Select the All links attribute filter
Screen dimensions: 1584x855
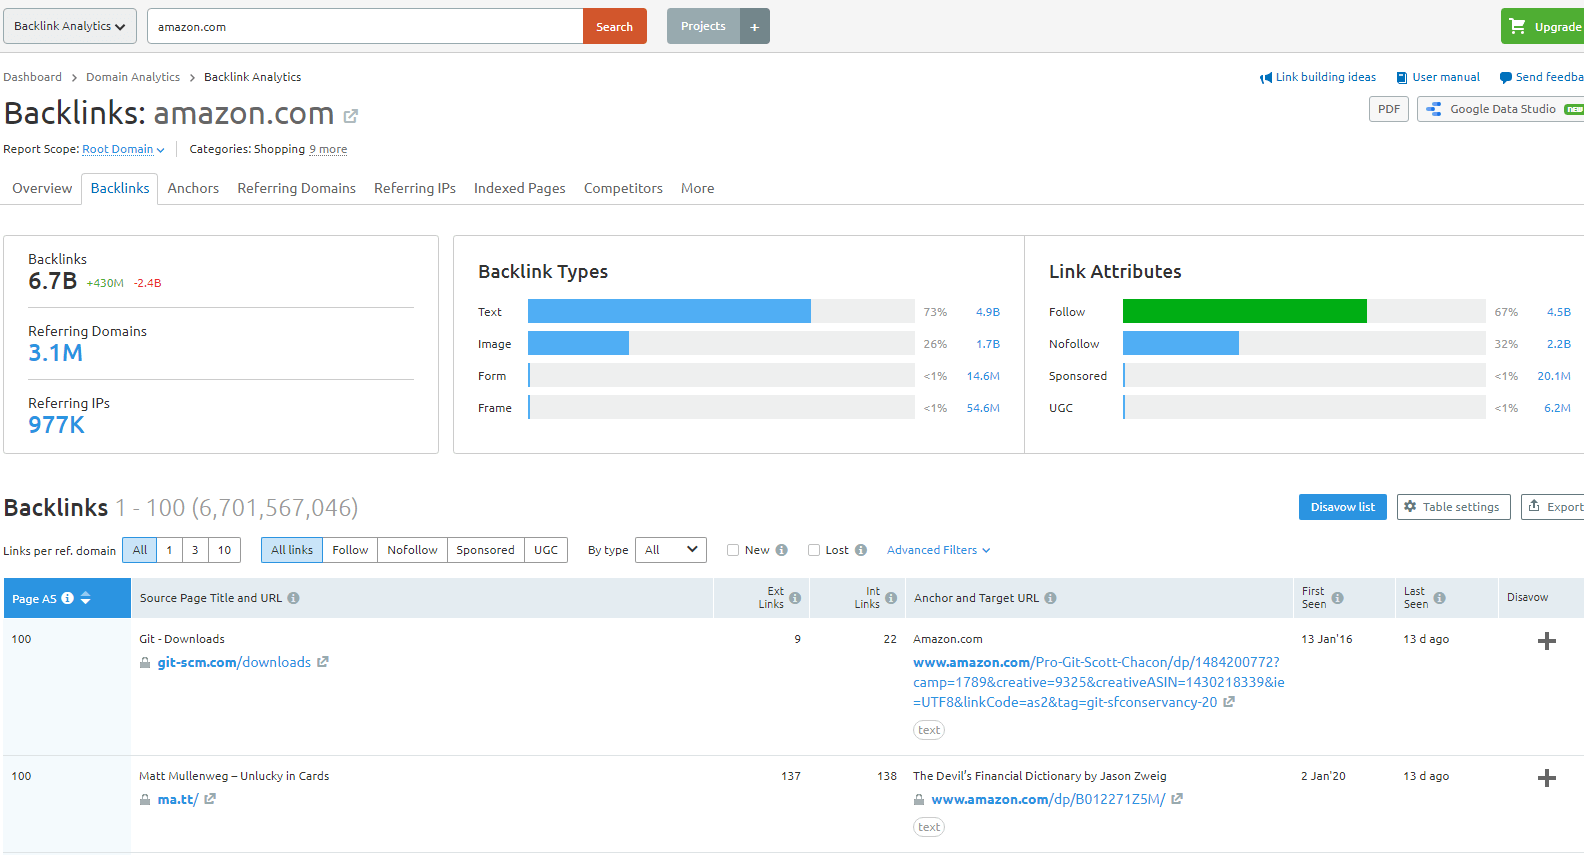(x=292, y=550)
